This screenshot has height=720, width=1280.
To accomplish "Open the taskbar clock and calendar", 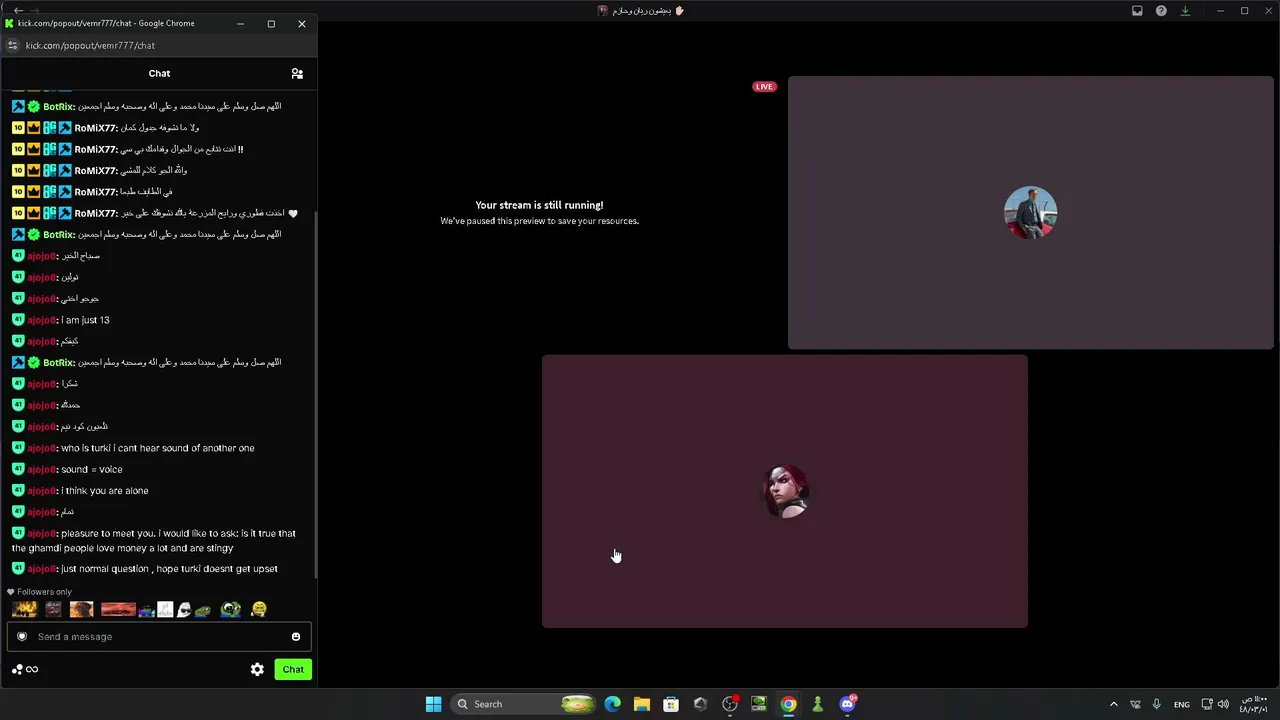I will (1253, 704).
